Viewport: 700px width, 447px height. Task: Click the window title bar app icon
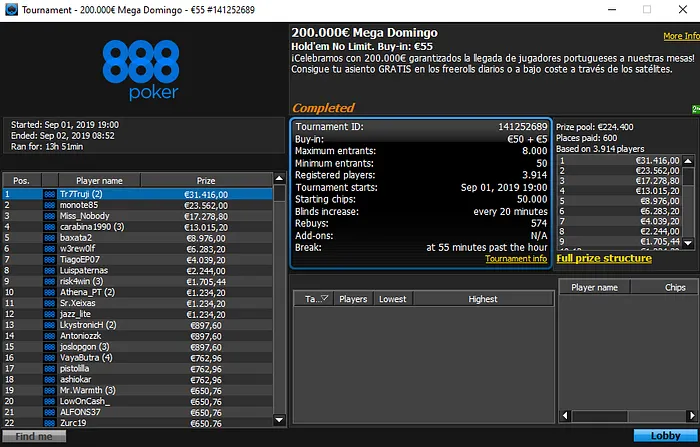point(11,9)
